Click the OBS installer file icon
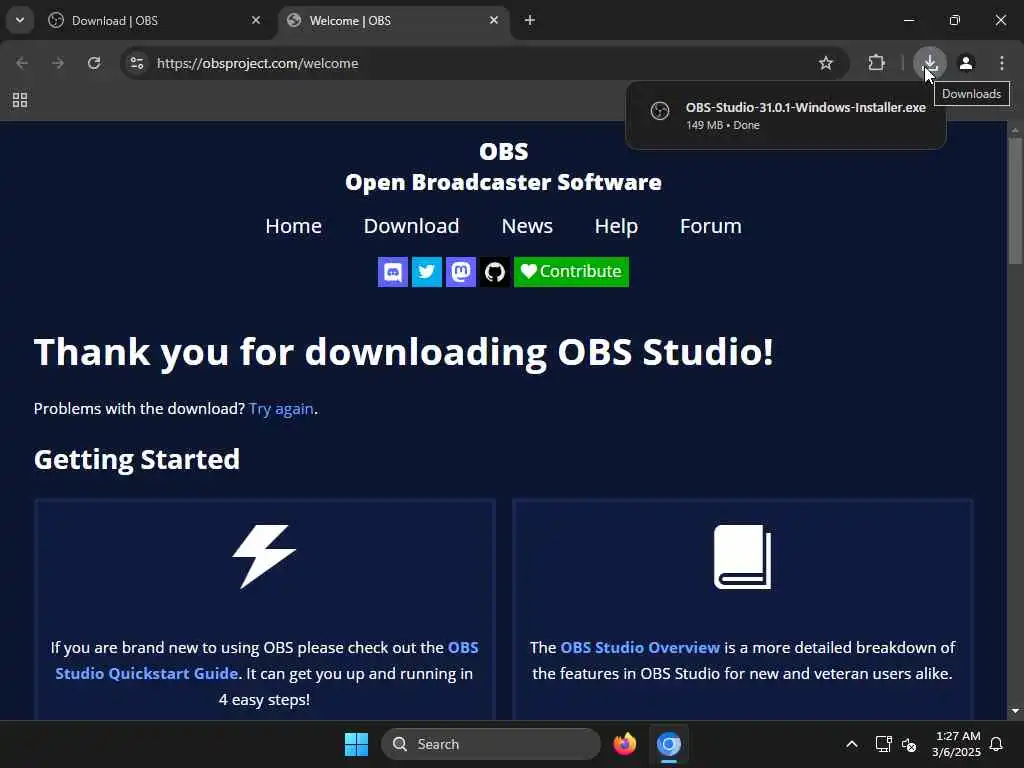Image resolution: width=1024 pixels, height=768 pixels. (x=660, y=111)
